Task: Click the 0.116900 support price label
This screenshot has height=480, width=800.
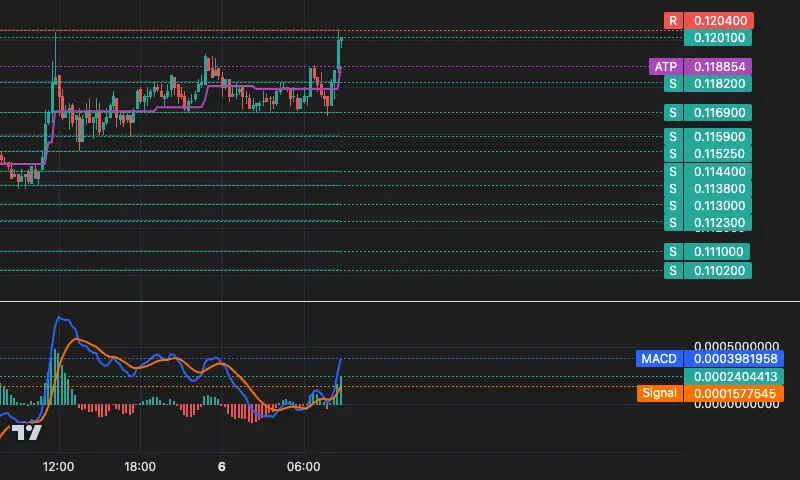Action: pos(718,113)
